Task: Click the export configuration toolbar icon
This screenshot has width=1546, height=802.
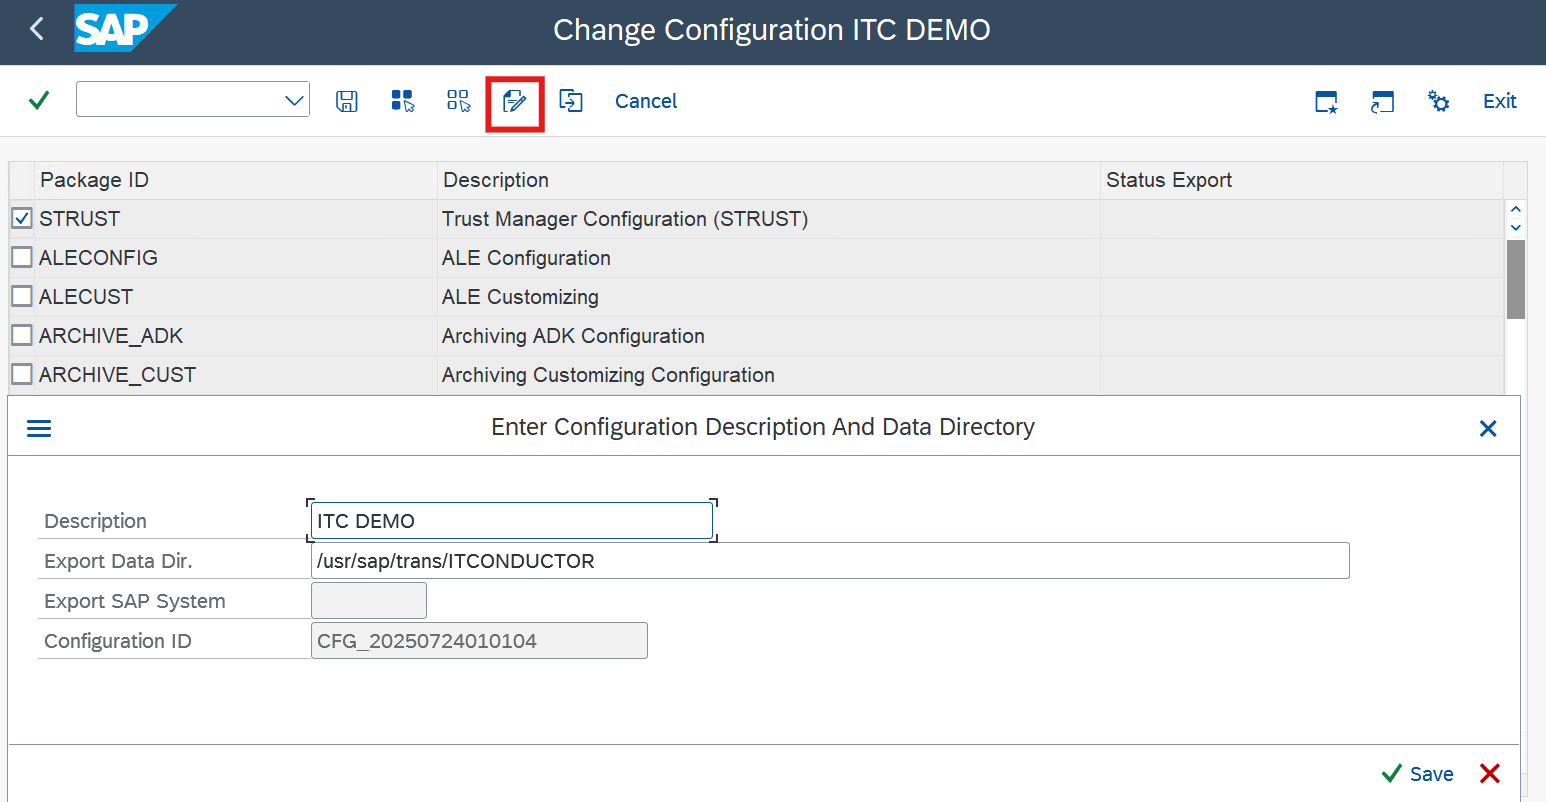Action: (571, 101)
